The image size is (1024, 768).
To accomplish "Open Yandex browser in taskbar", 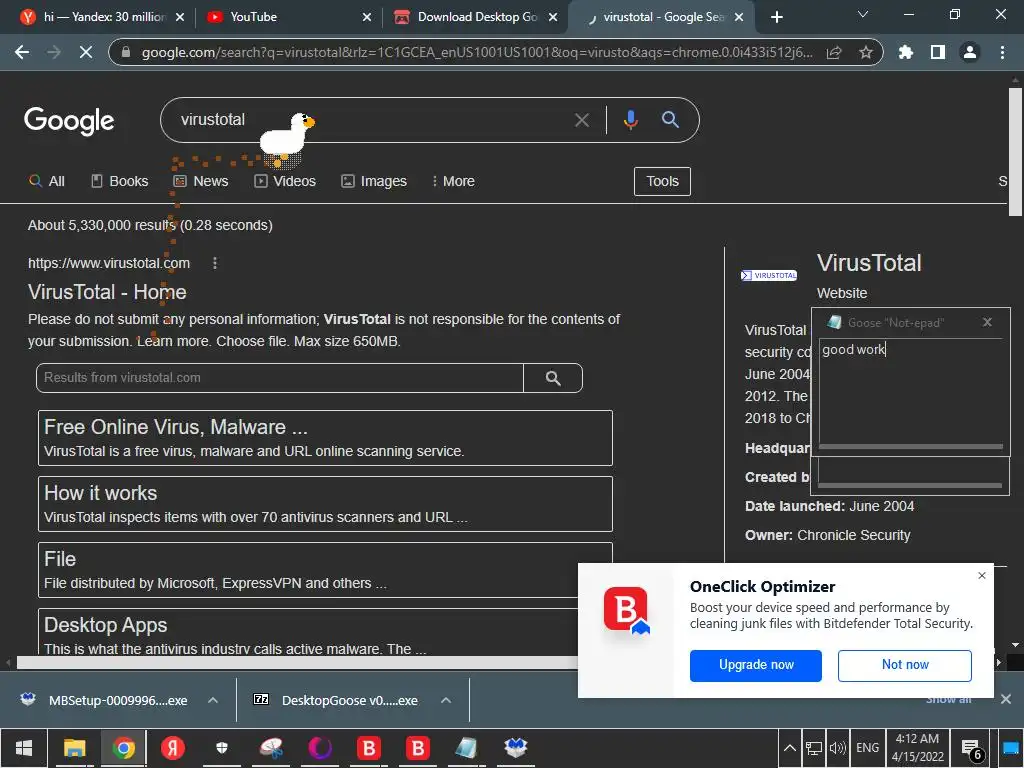I will coord(173,748).
